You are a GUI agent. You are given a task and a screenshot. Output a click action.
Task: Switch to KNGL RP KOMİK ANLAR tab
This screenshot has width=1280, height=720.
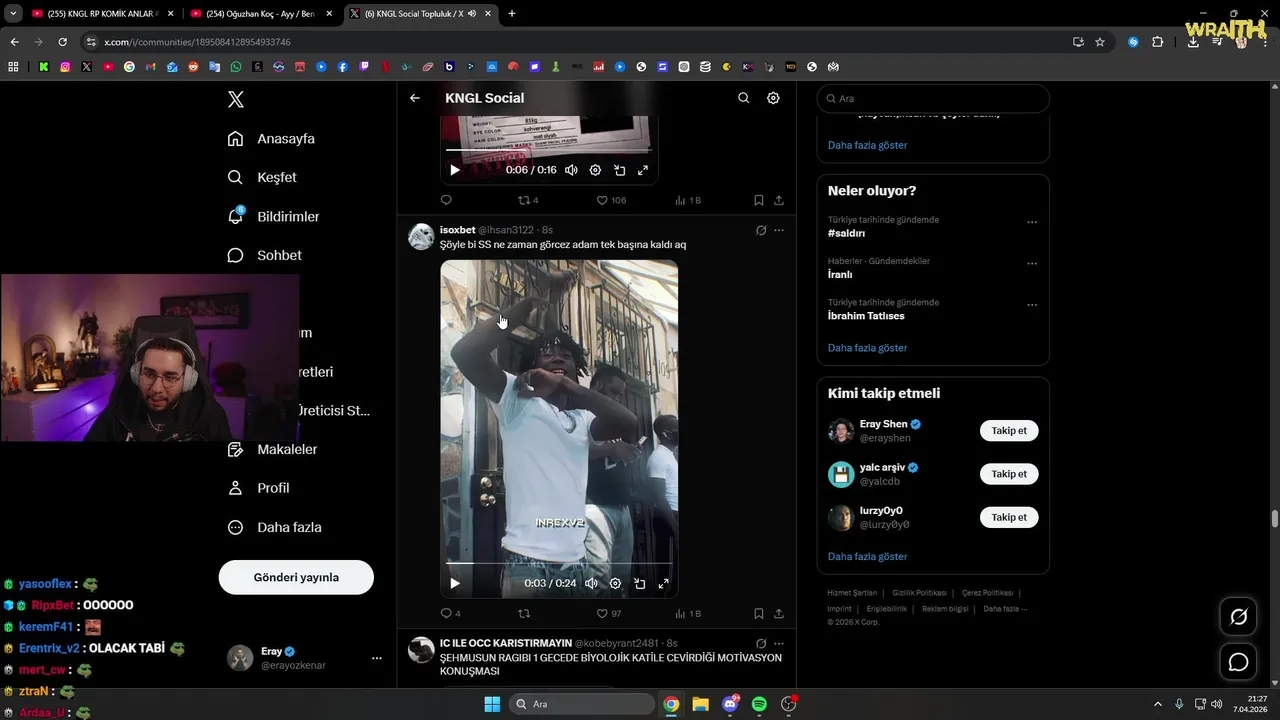pos(101,14)
